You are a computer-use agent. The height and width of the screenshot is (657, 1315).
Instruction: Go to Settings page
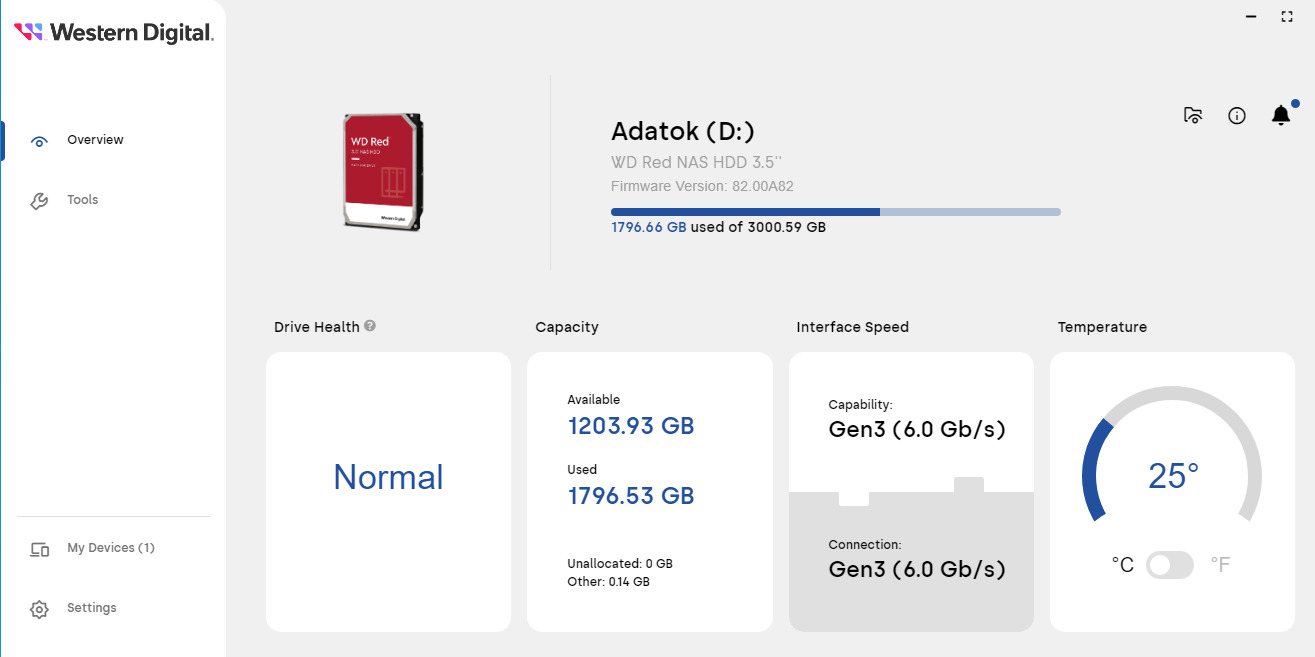[x=92, y=608]
